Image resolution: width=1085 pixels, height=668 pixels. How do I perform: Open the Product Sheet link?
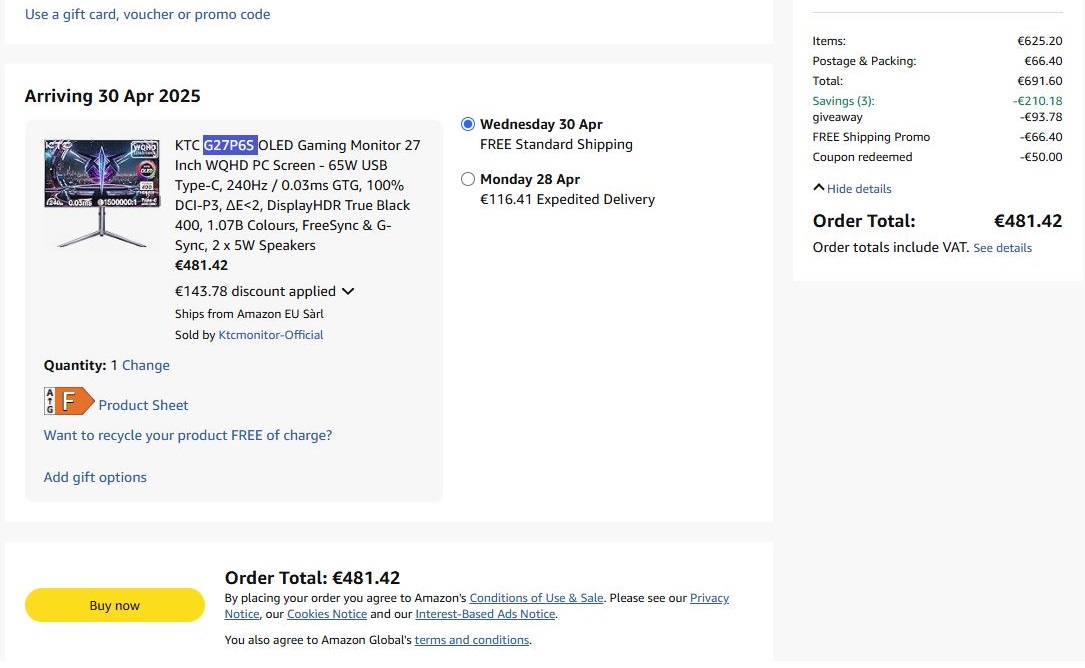click(143, 405)
